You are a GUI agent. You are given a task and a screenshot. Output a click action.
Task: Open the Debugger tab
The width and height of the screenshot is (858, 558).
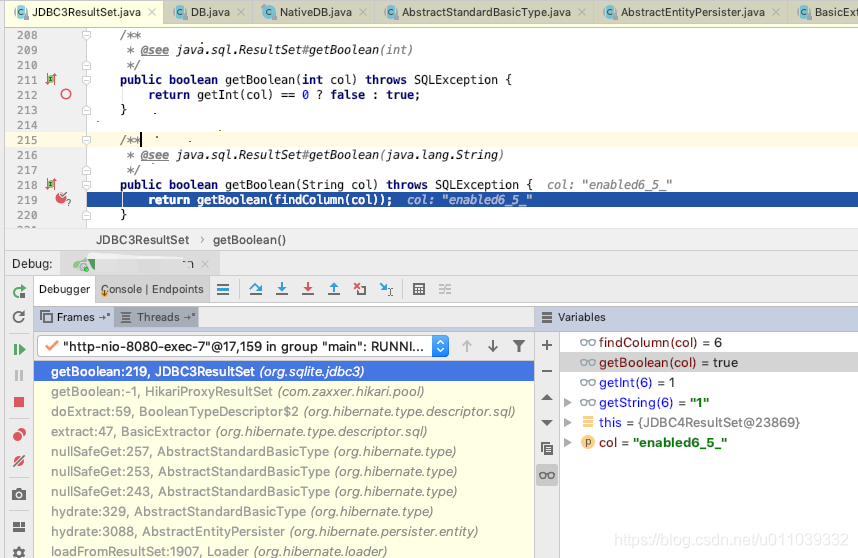(x=64, y=289)
